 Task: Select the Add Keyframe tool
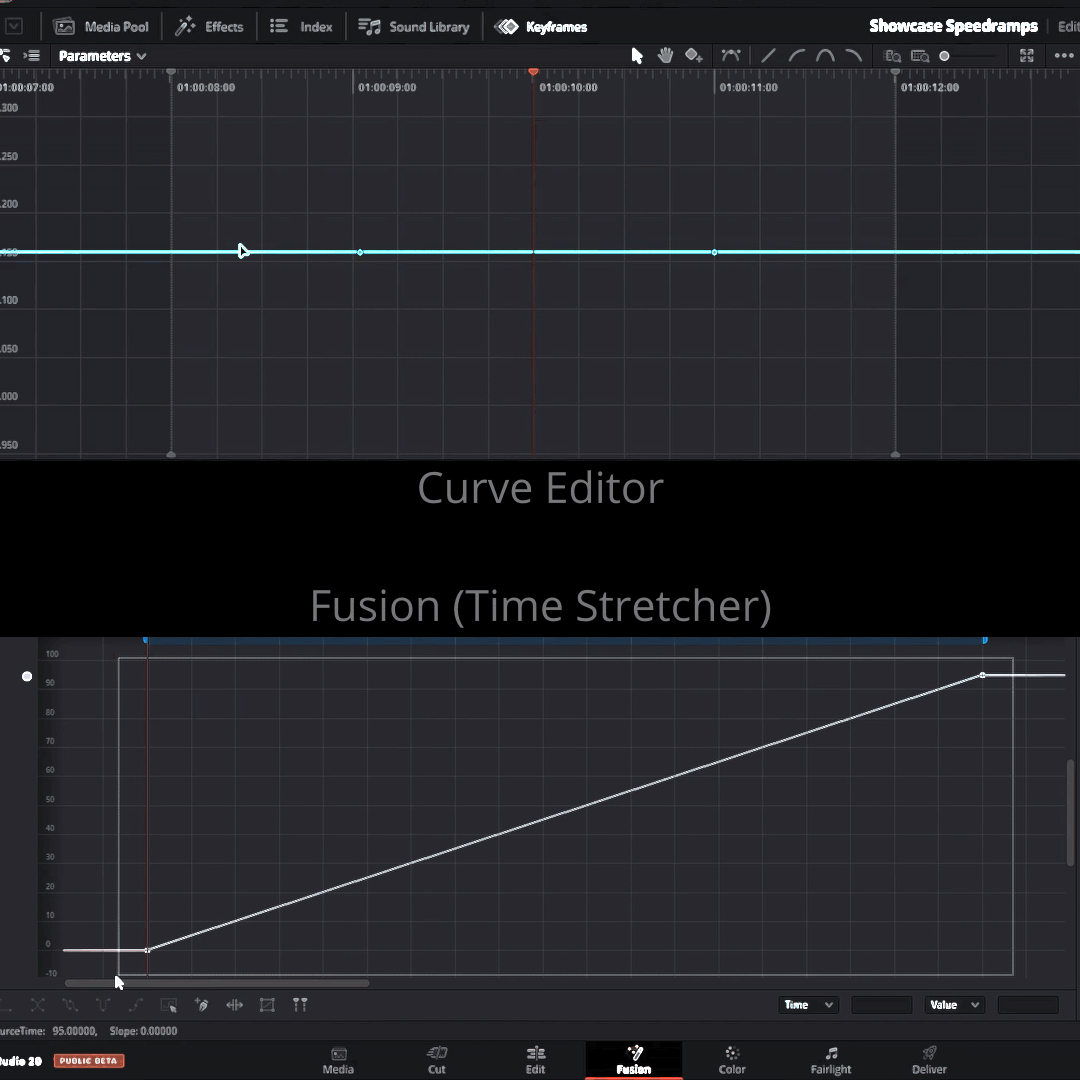694,56
